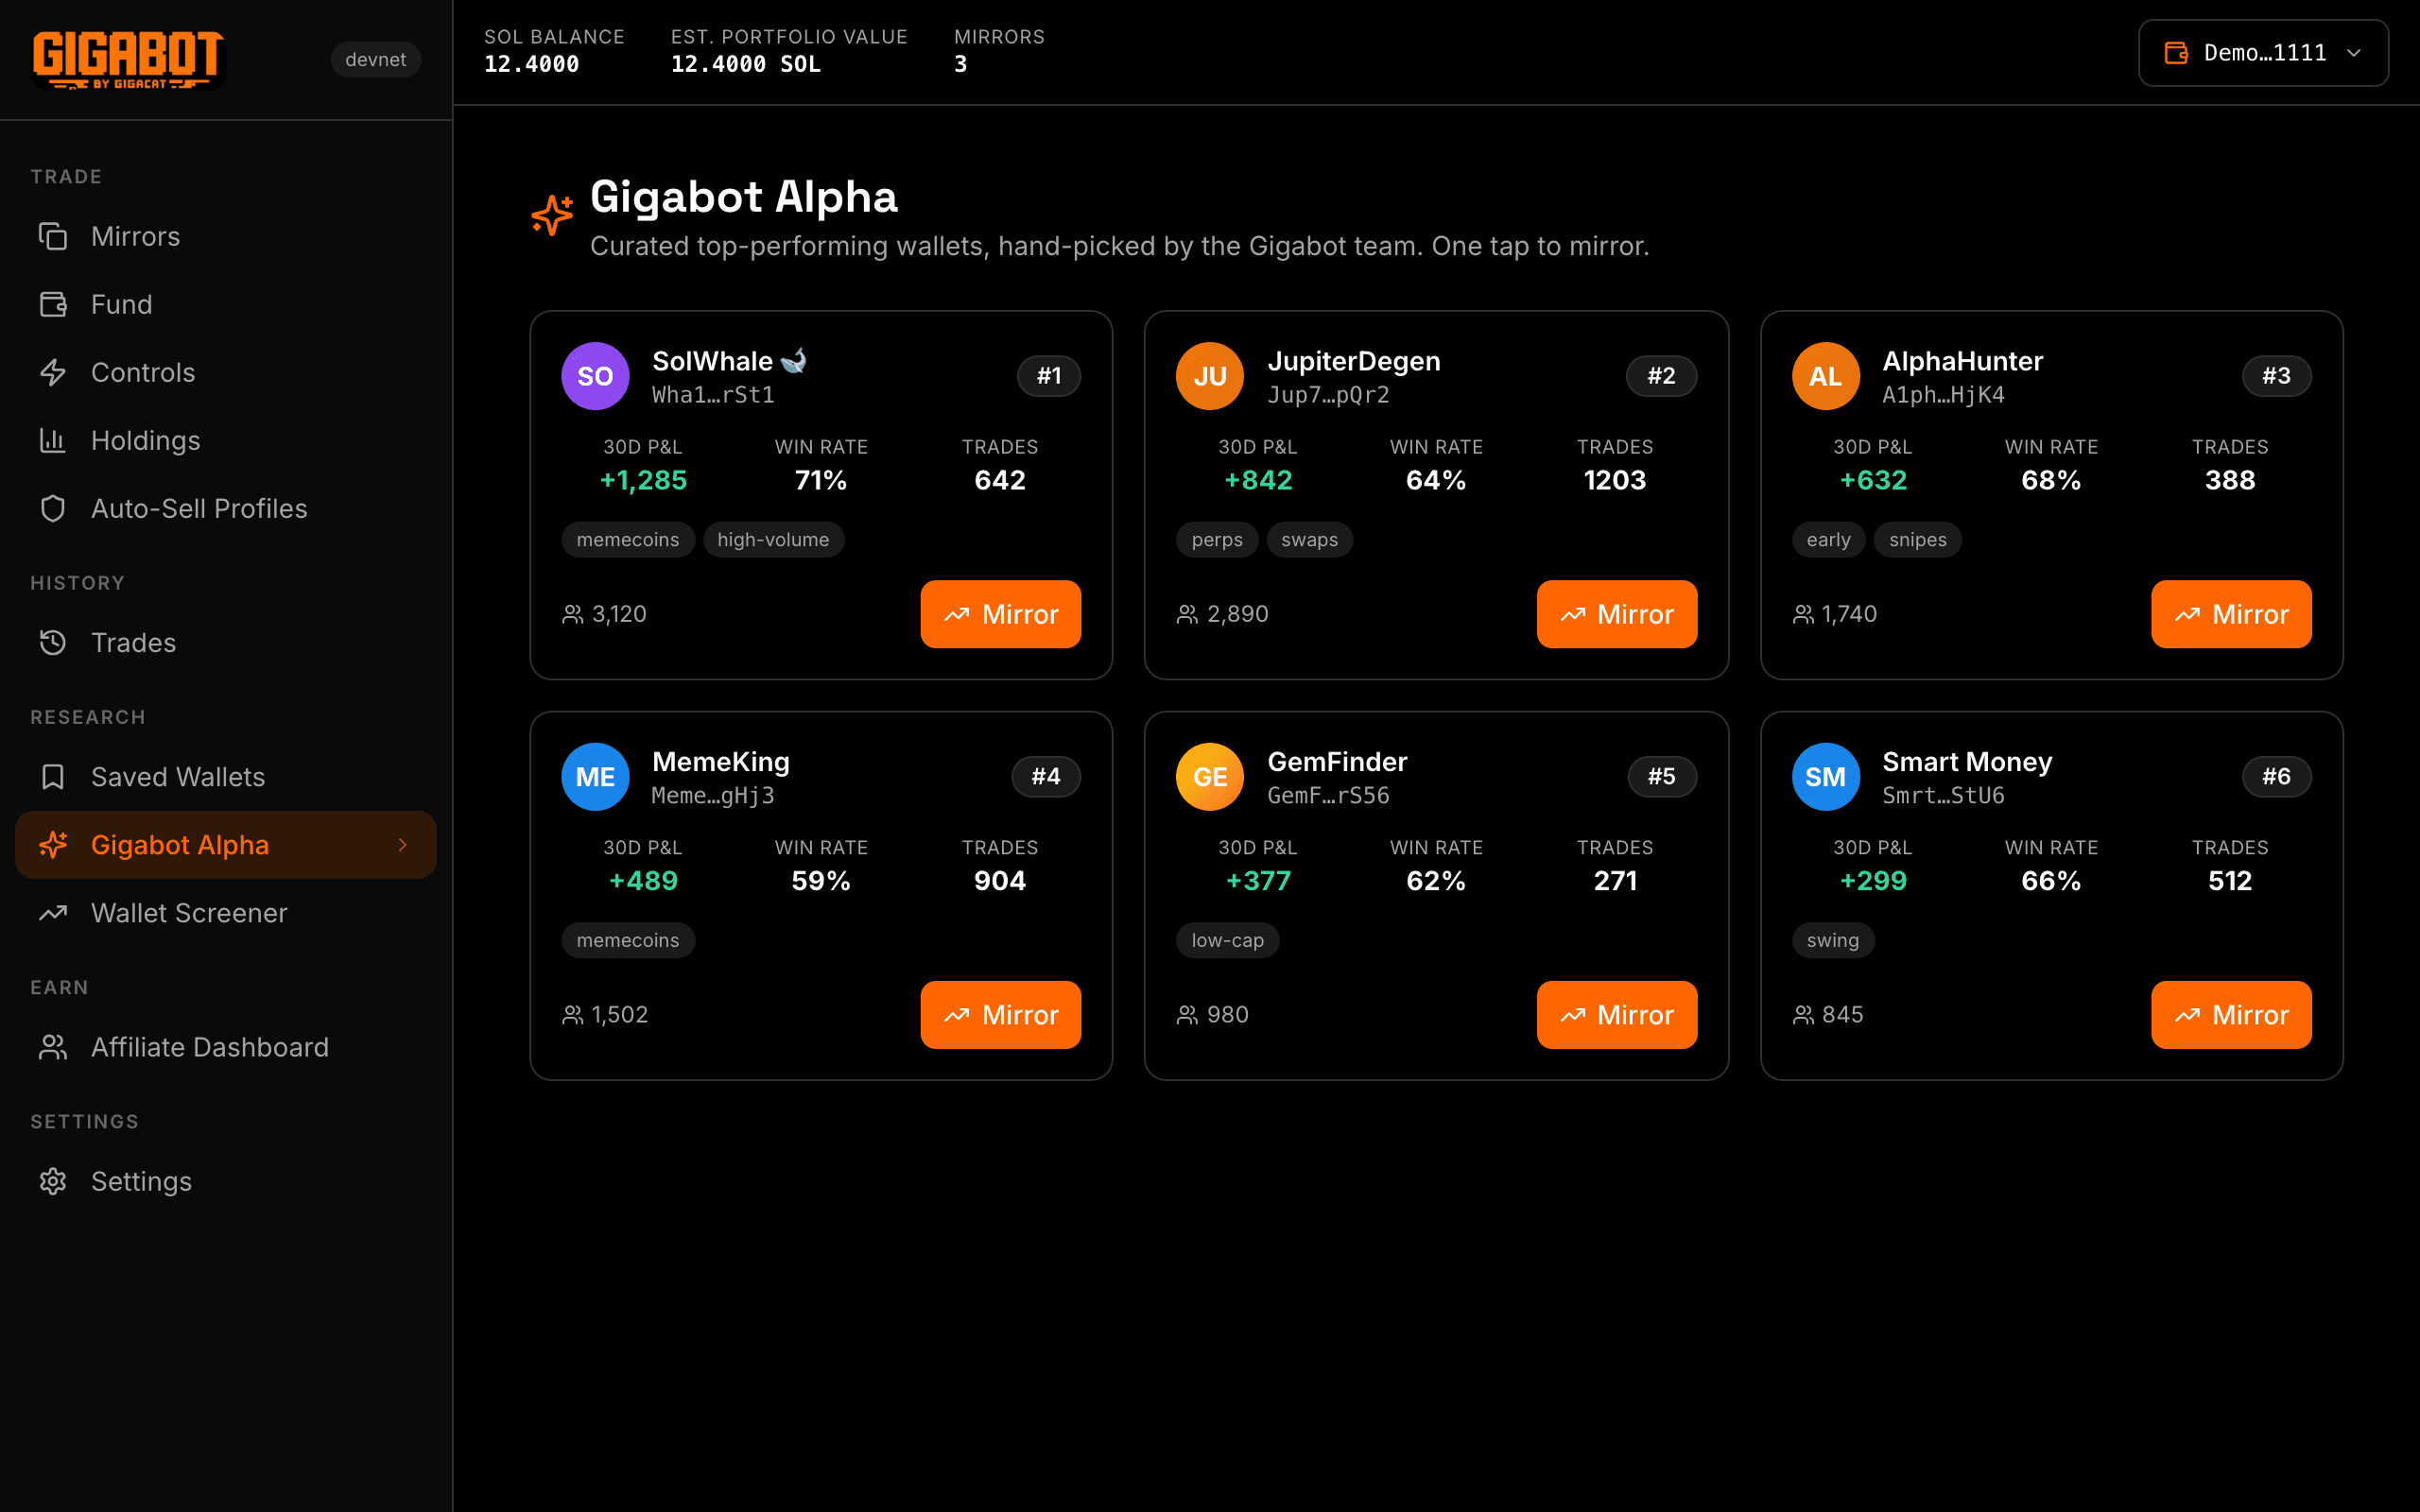Click the 12.4000 SOL portfolio value
Viewport: 2420px width, 1512px height.
745,64
